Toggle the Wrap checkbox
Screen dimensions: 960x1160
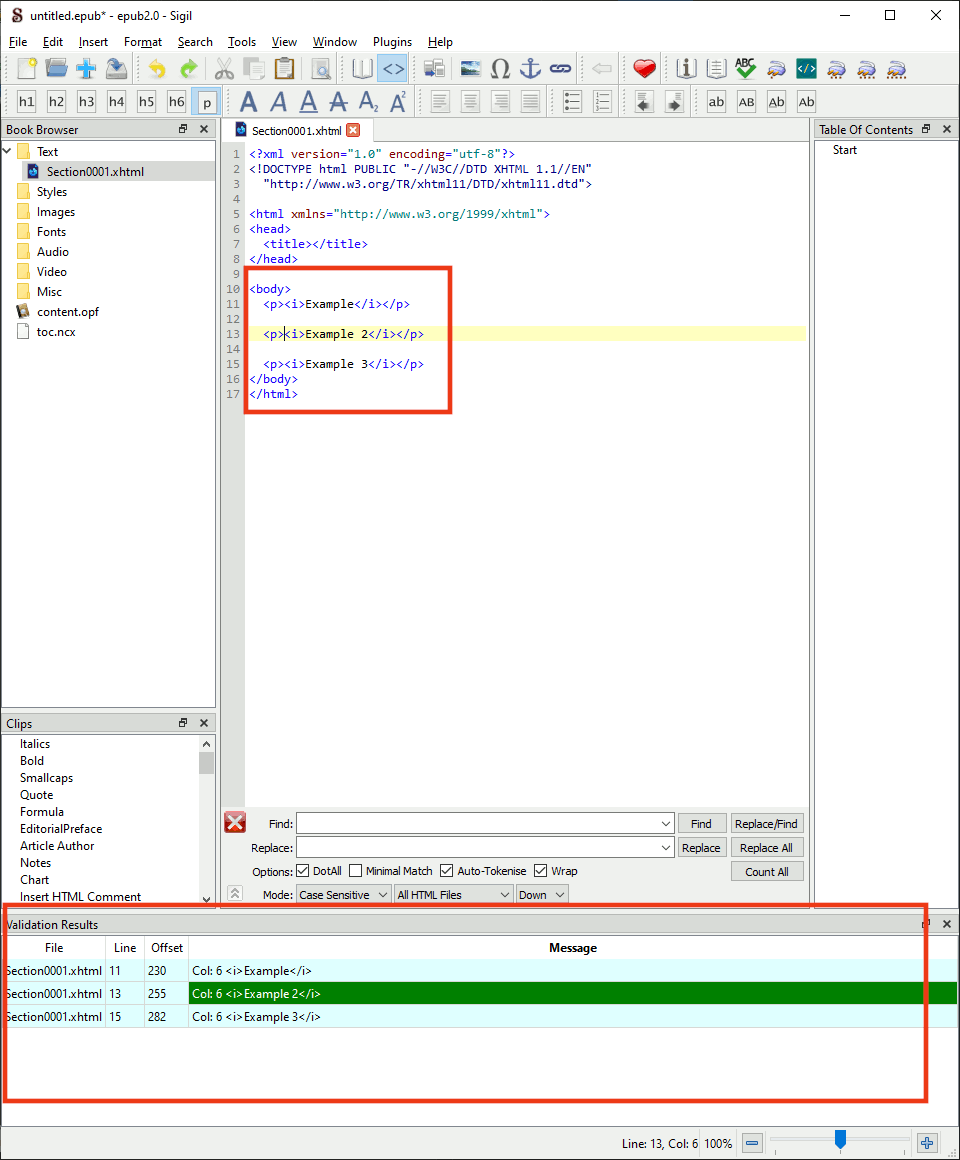point(541,871)
